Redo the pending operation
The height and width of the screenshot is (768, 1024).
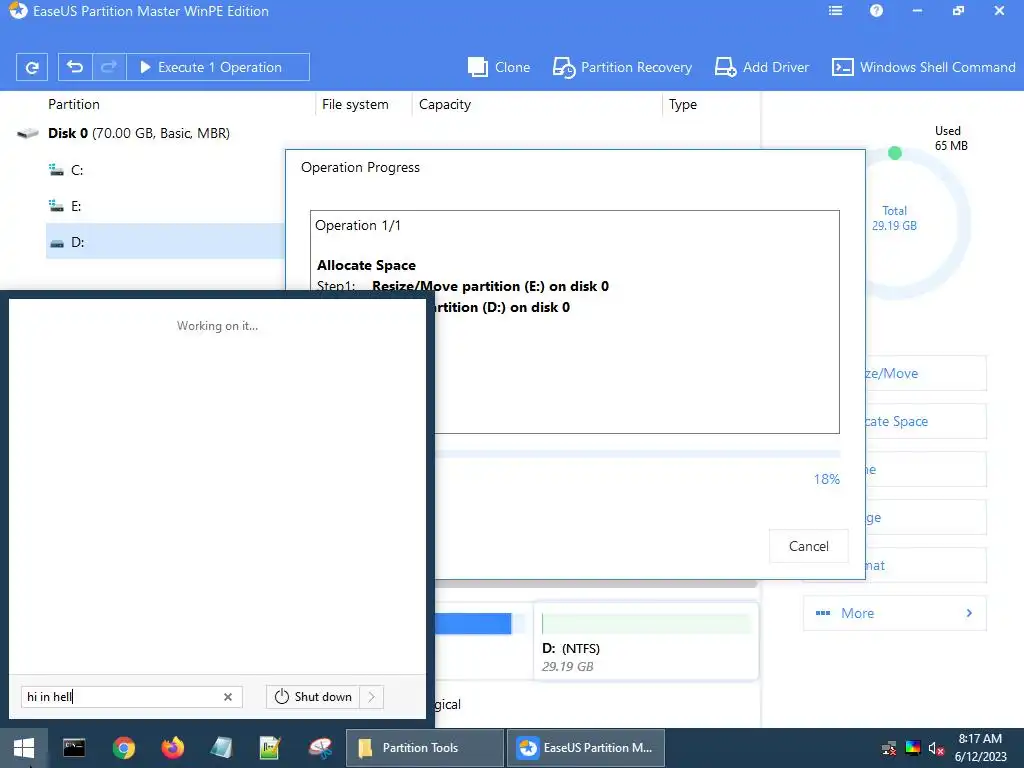click(x=109, y=67)
